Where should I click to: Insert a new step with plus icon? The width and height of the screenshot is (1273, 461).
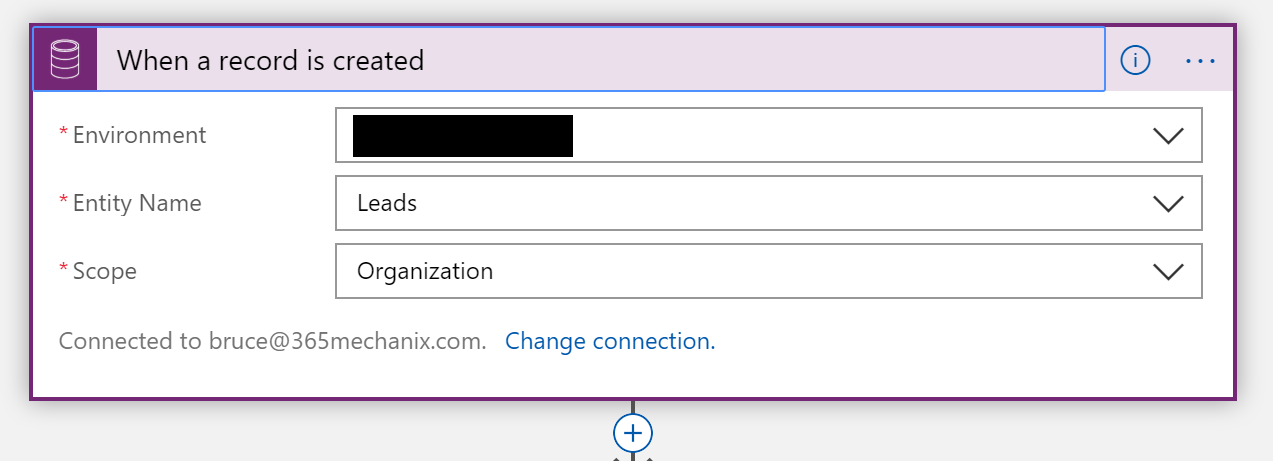tap(633, 433)
